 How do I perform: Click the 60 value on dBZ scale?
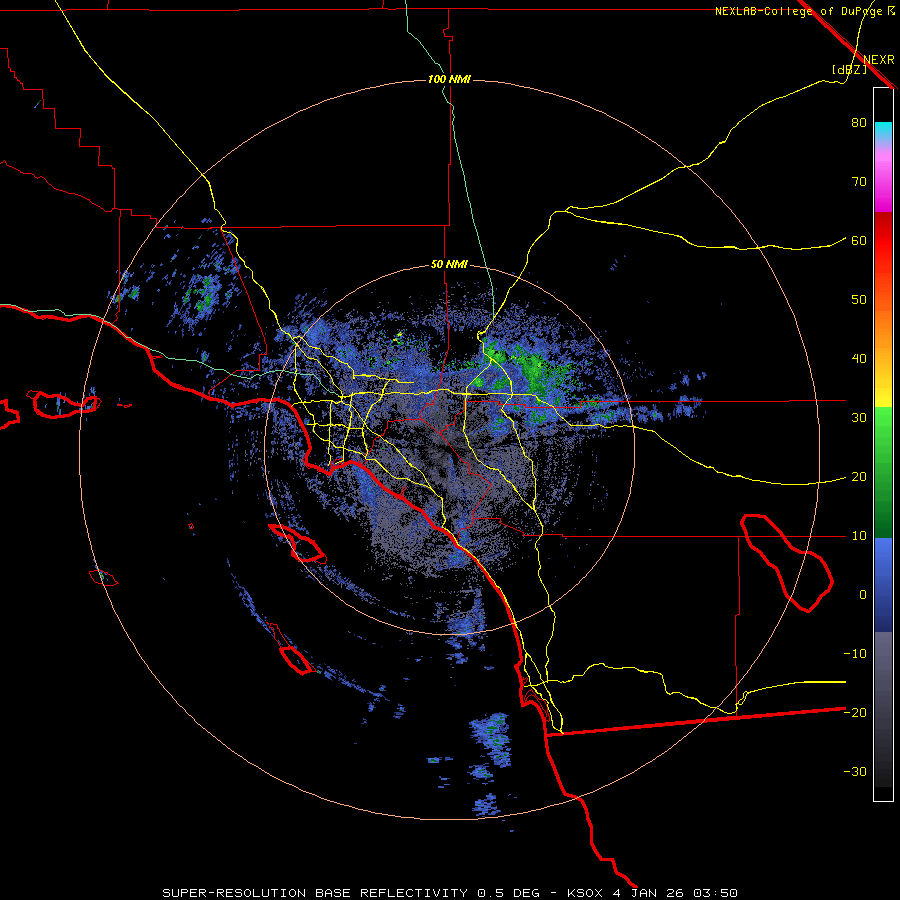click(859, 241)
